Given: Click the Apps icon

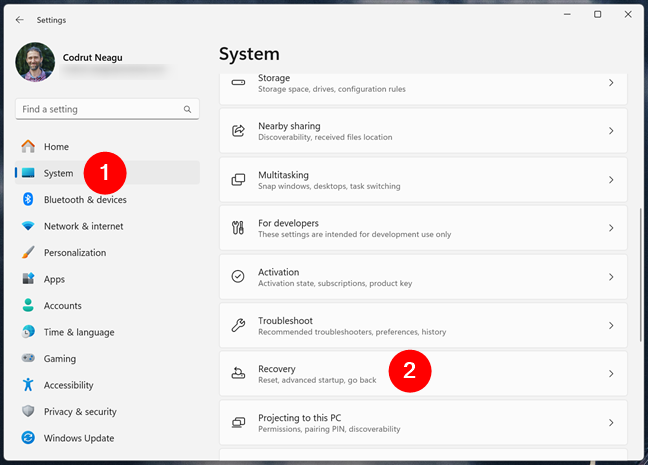Looking at the screenshot, I should 28,279.
